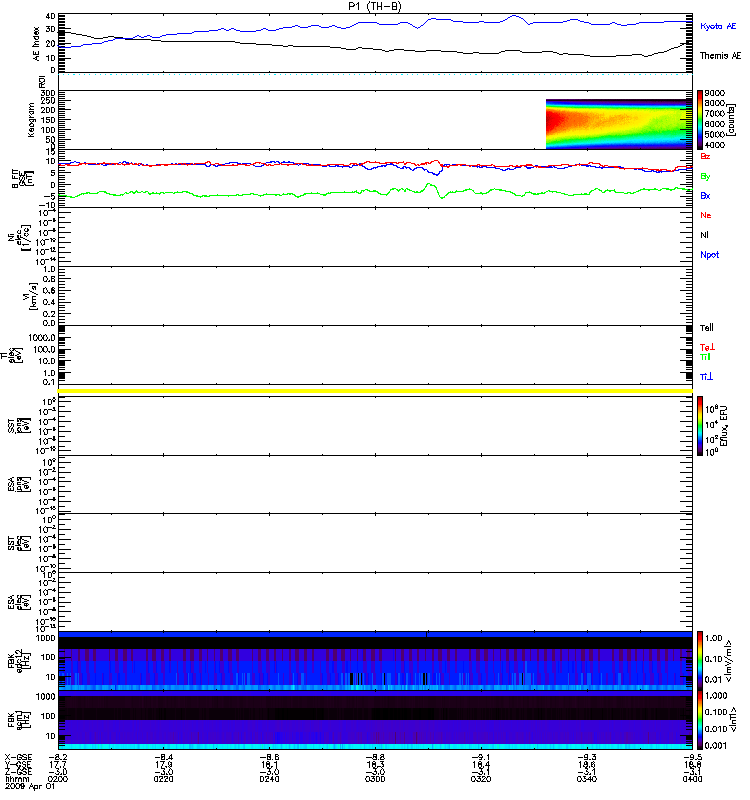
Task: Click the FBK edc12 spectrogram panel
Action: point(376,661)
